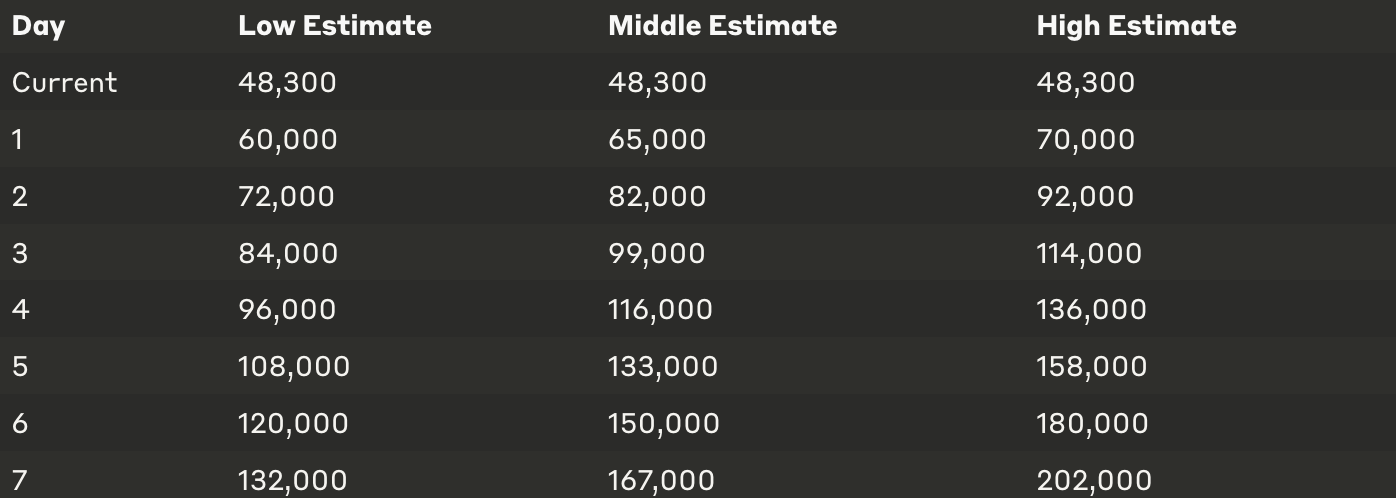This screenshot has height=498, width=1396.
Task: Click the Current row label
Action: [x=64, y=82]
